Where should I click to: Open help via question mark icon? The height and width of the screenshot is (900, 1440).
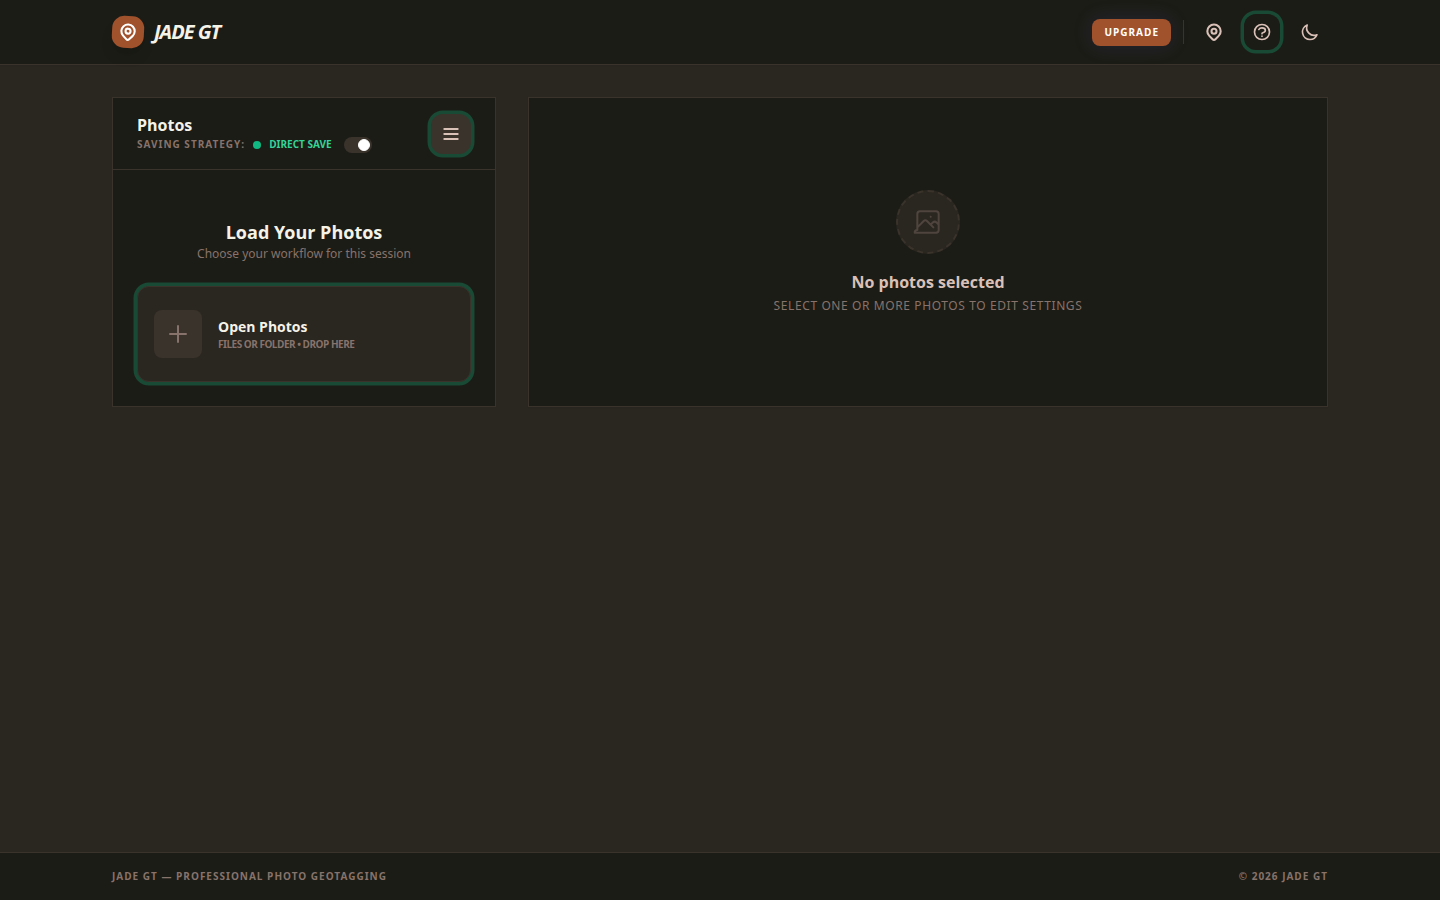(1262, 32)
